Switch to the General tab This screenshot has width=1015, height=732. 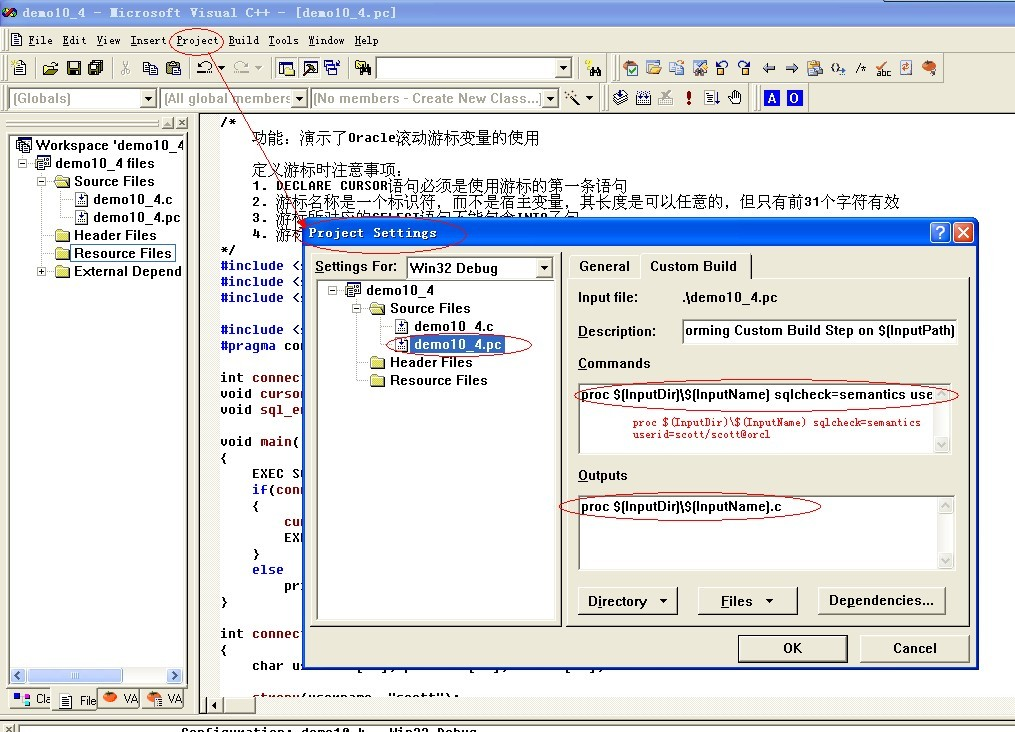(x=604, y=267)
